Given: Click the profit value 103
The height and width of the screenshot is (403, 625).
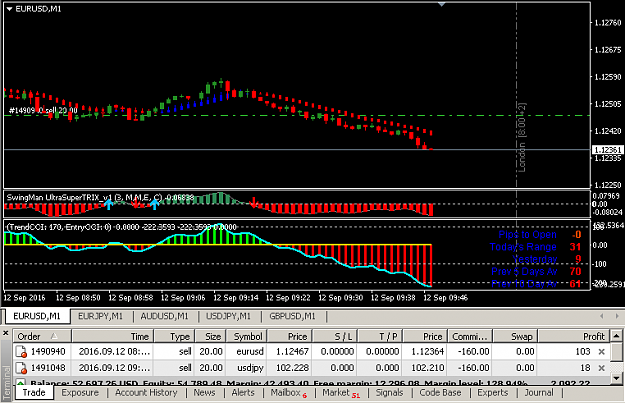Looking at the screenshot, I should (582, 352).
